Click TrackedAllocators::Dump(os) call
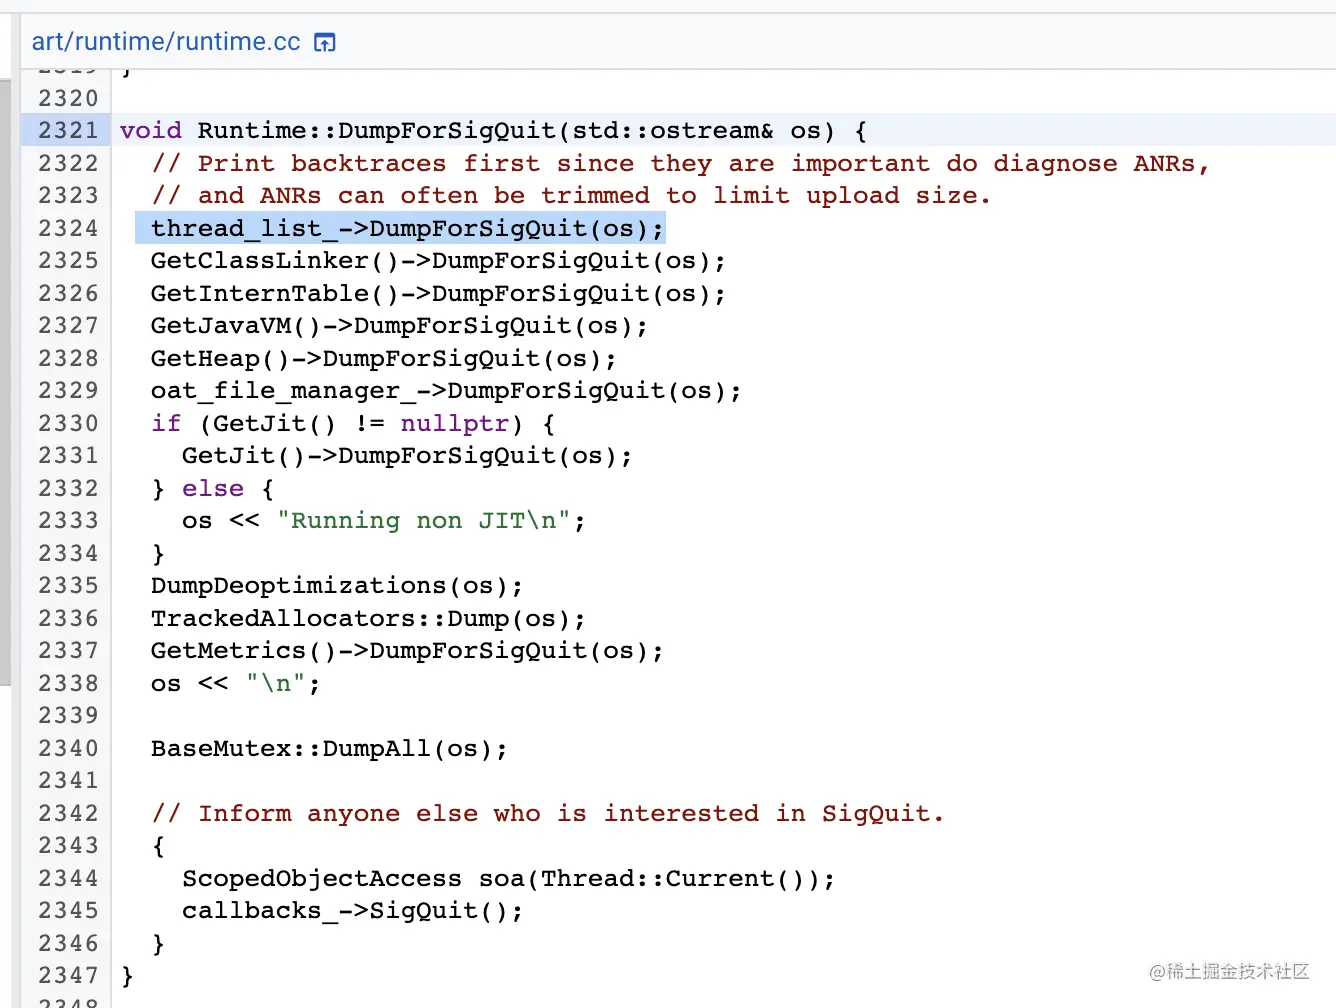Screen dimensions: 1336x1008 368,618
